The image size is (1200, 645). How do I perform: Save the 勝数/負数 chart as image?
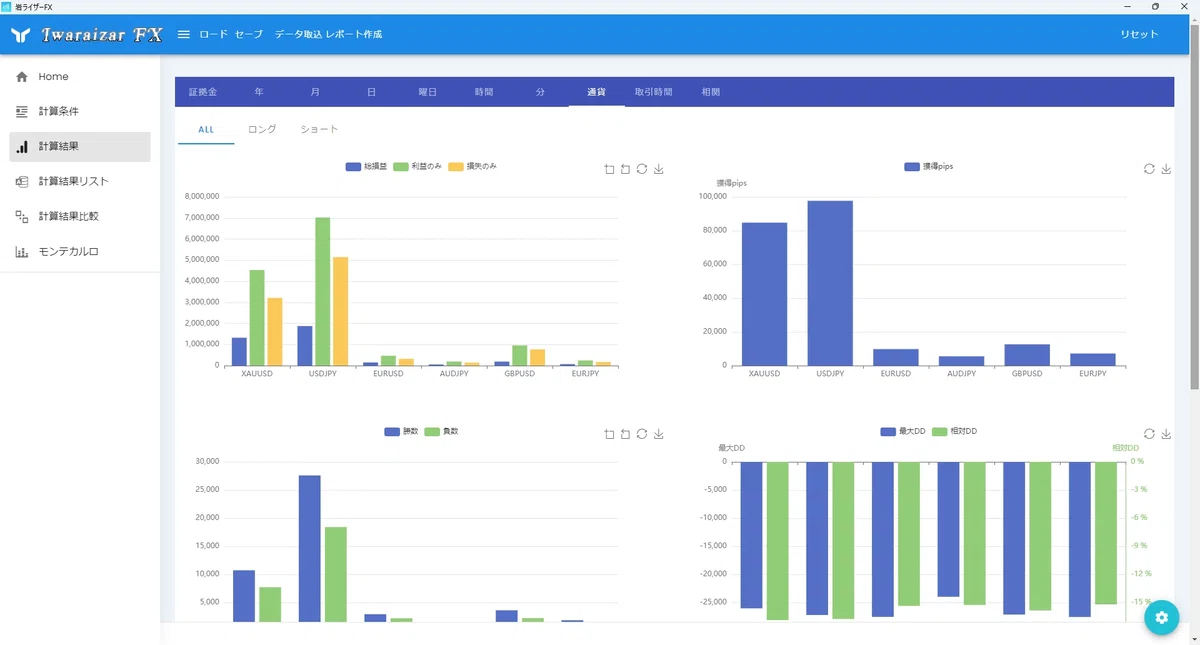point(658,434)
